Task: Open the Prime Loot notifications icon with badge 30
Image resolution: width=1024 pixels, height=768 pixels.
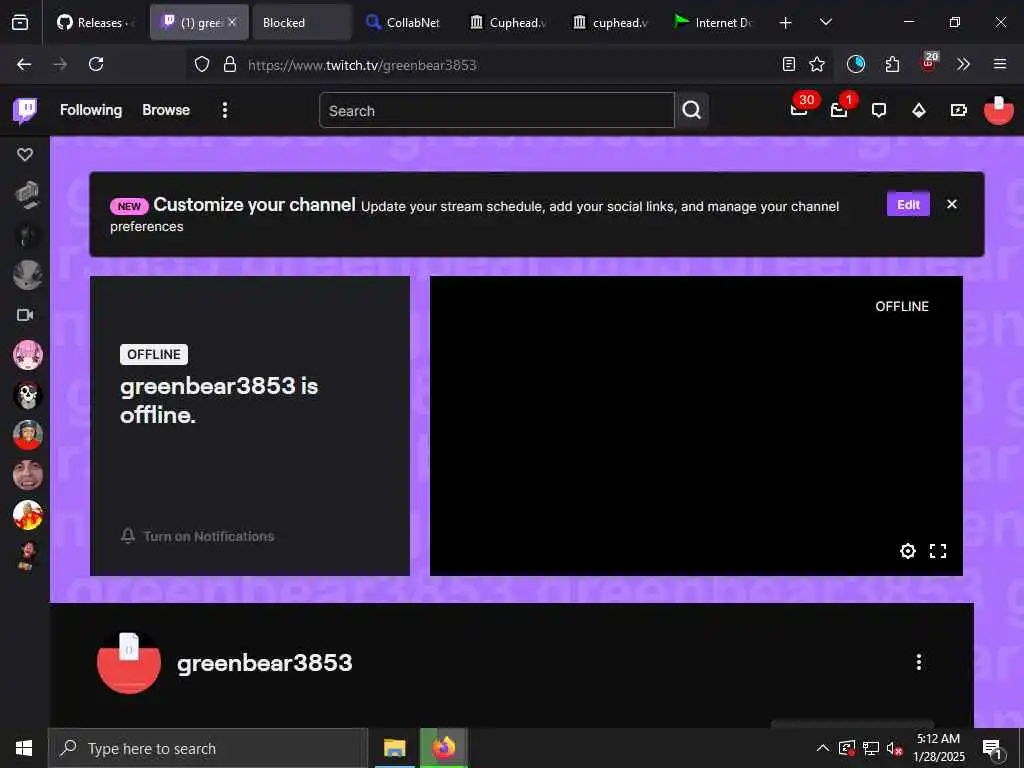Action: (x=799, y=110)
